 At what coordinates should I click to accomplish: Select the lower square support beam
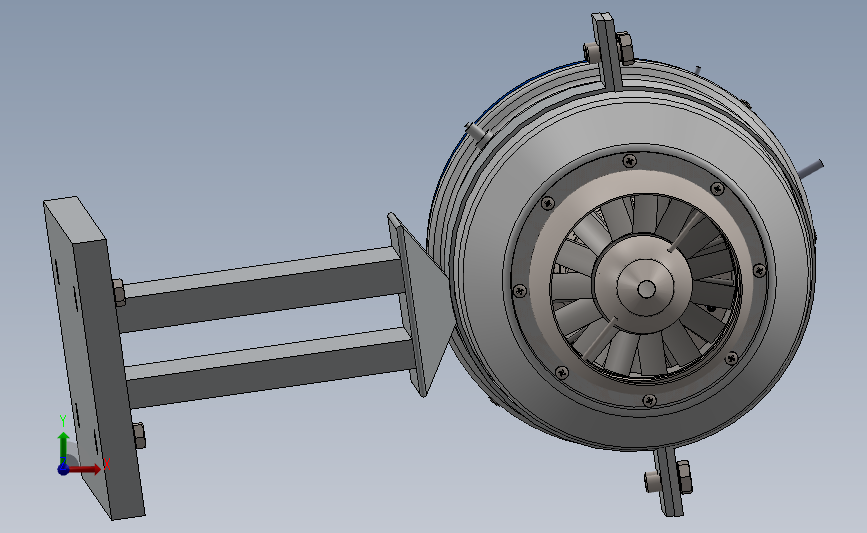point(271,368)
